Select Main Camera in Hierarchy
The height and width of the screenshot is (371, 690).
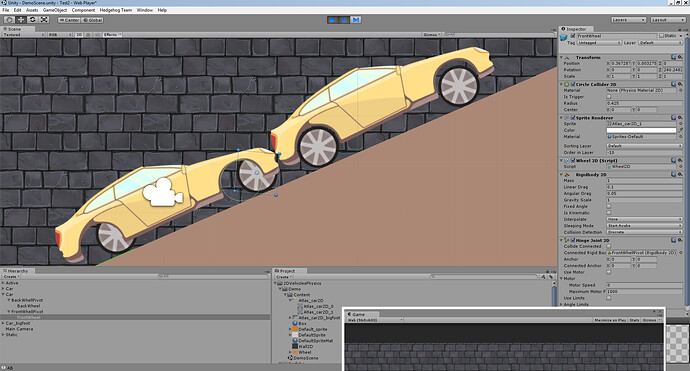click(19, 329)
